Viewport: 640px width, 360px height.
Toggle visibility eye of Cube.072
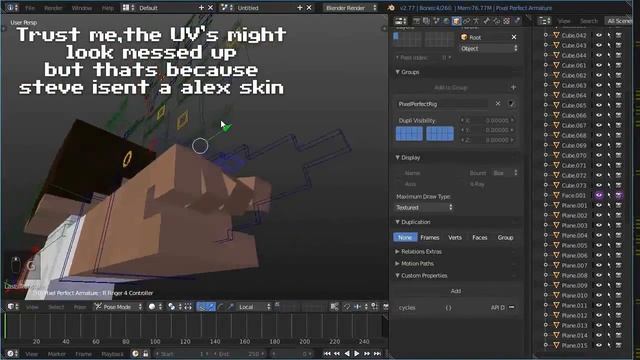point(599,175)
